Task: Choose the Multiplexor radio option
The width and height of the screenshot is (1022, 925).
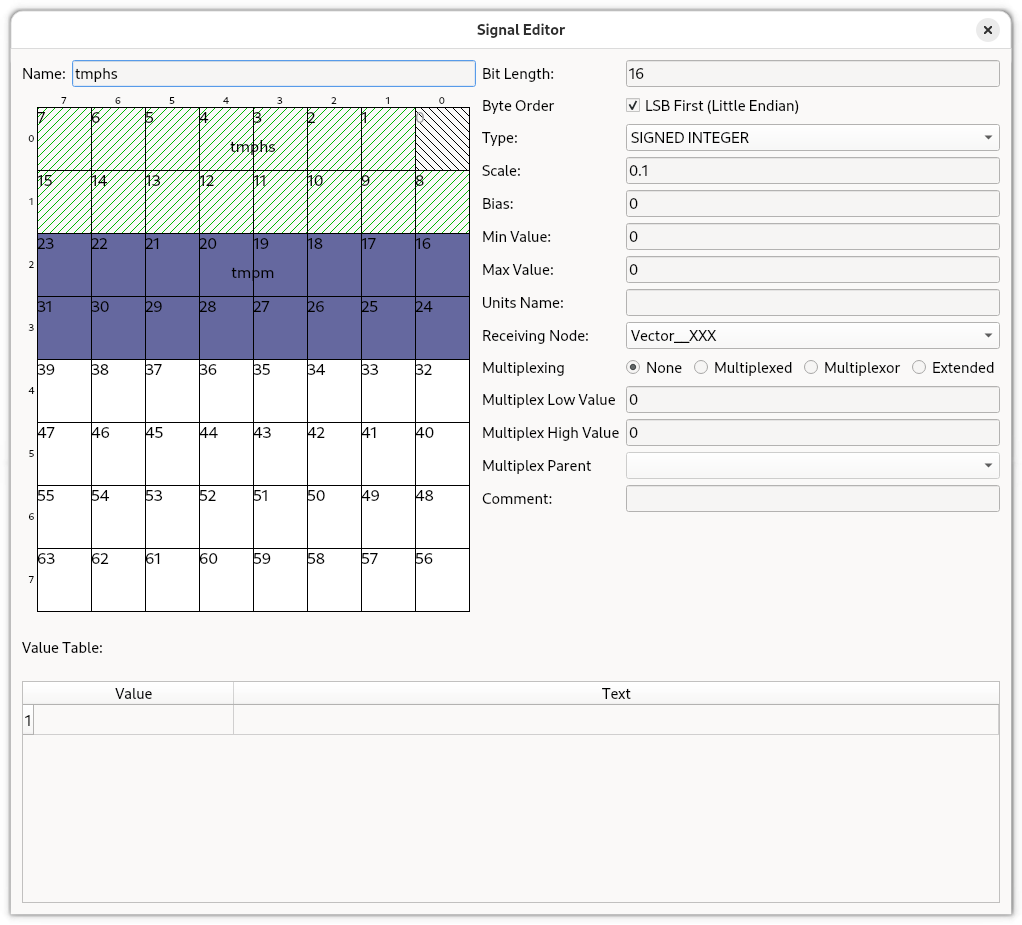Action: pyautogui.click(x=811, y=368)
